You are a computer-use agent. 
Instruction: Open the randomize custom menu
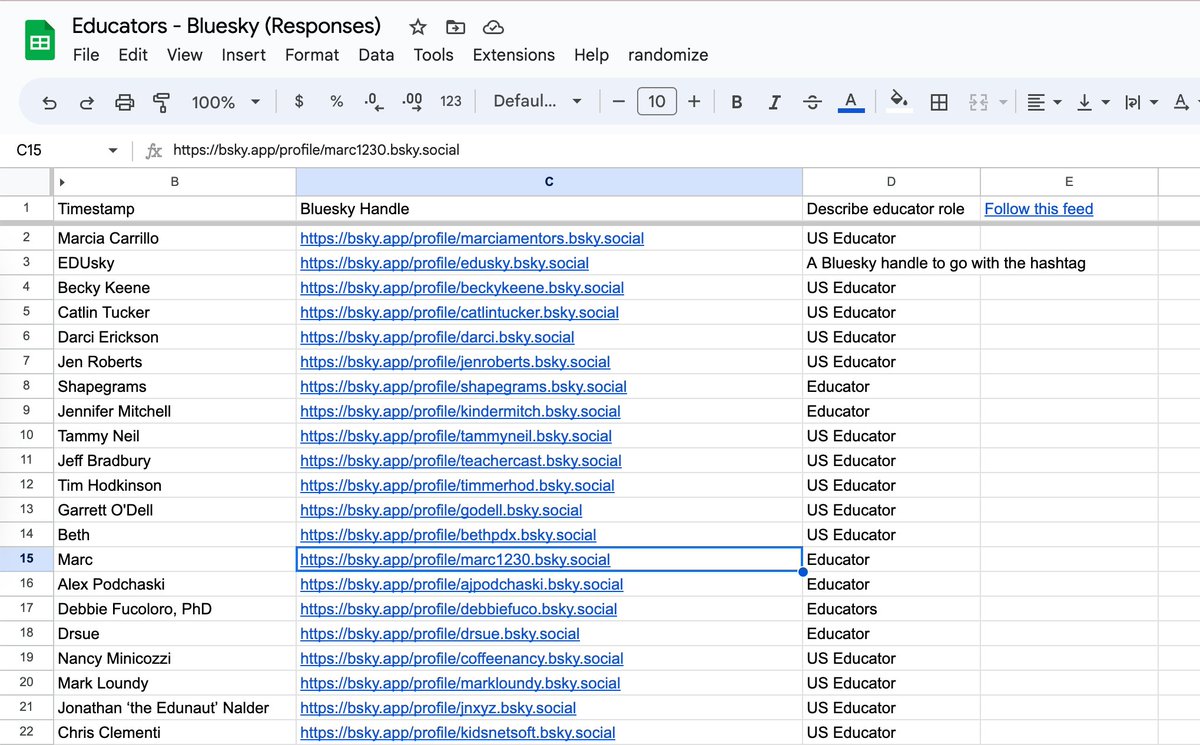668,55
